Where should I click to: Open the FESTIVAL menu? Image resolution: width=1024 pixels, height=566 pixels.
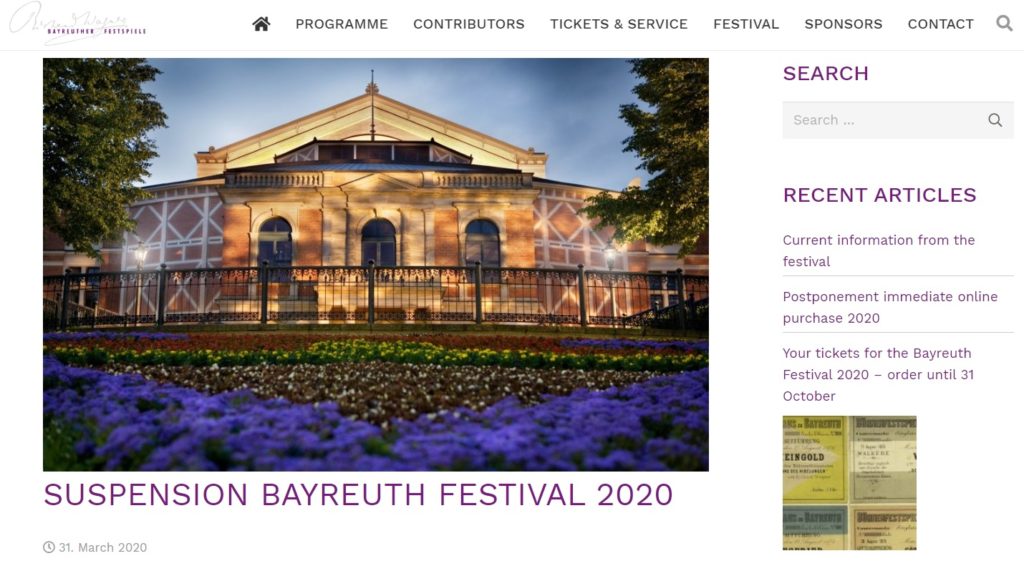click(746, 24)
